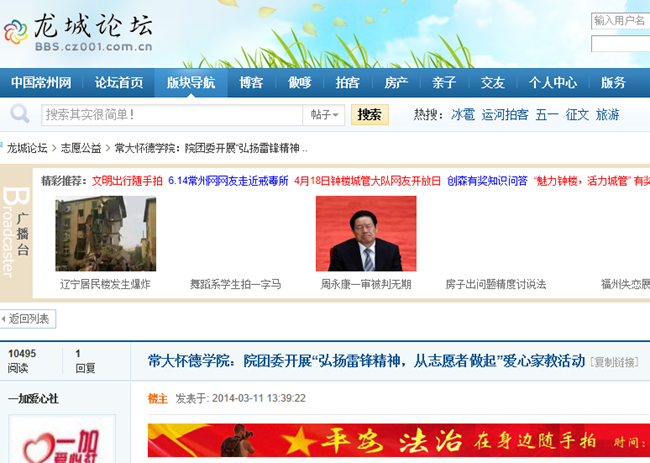650x463 pixels.
Task: Go to 论坛首页 in the navbar
Action: (x=119, y=82)
